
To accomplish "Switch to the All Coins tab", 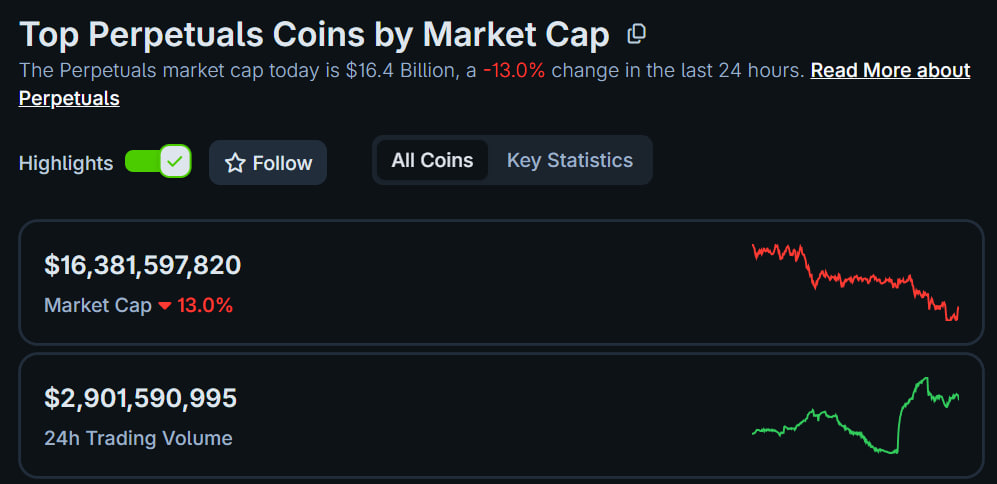I will click(432, 160).
